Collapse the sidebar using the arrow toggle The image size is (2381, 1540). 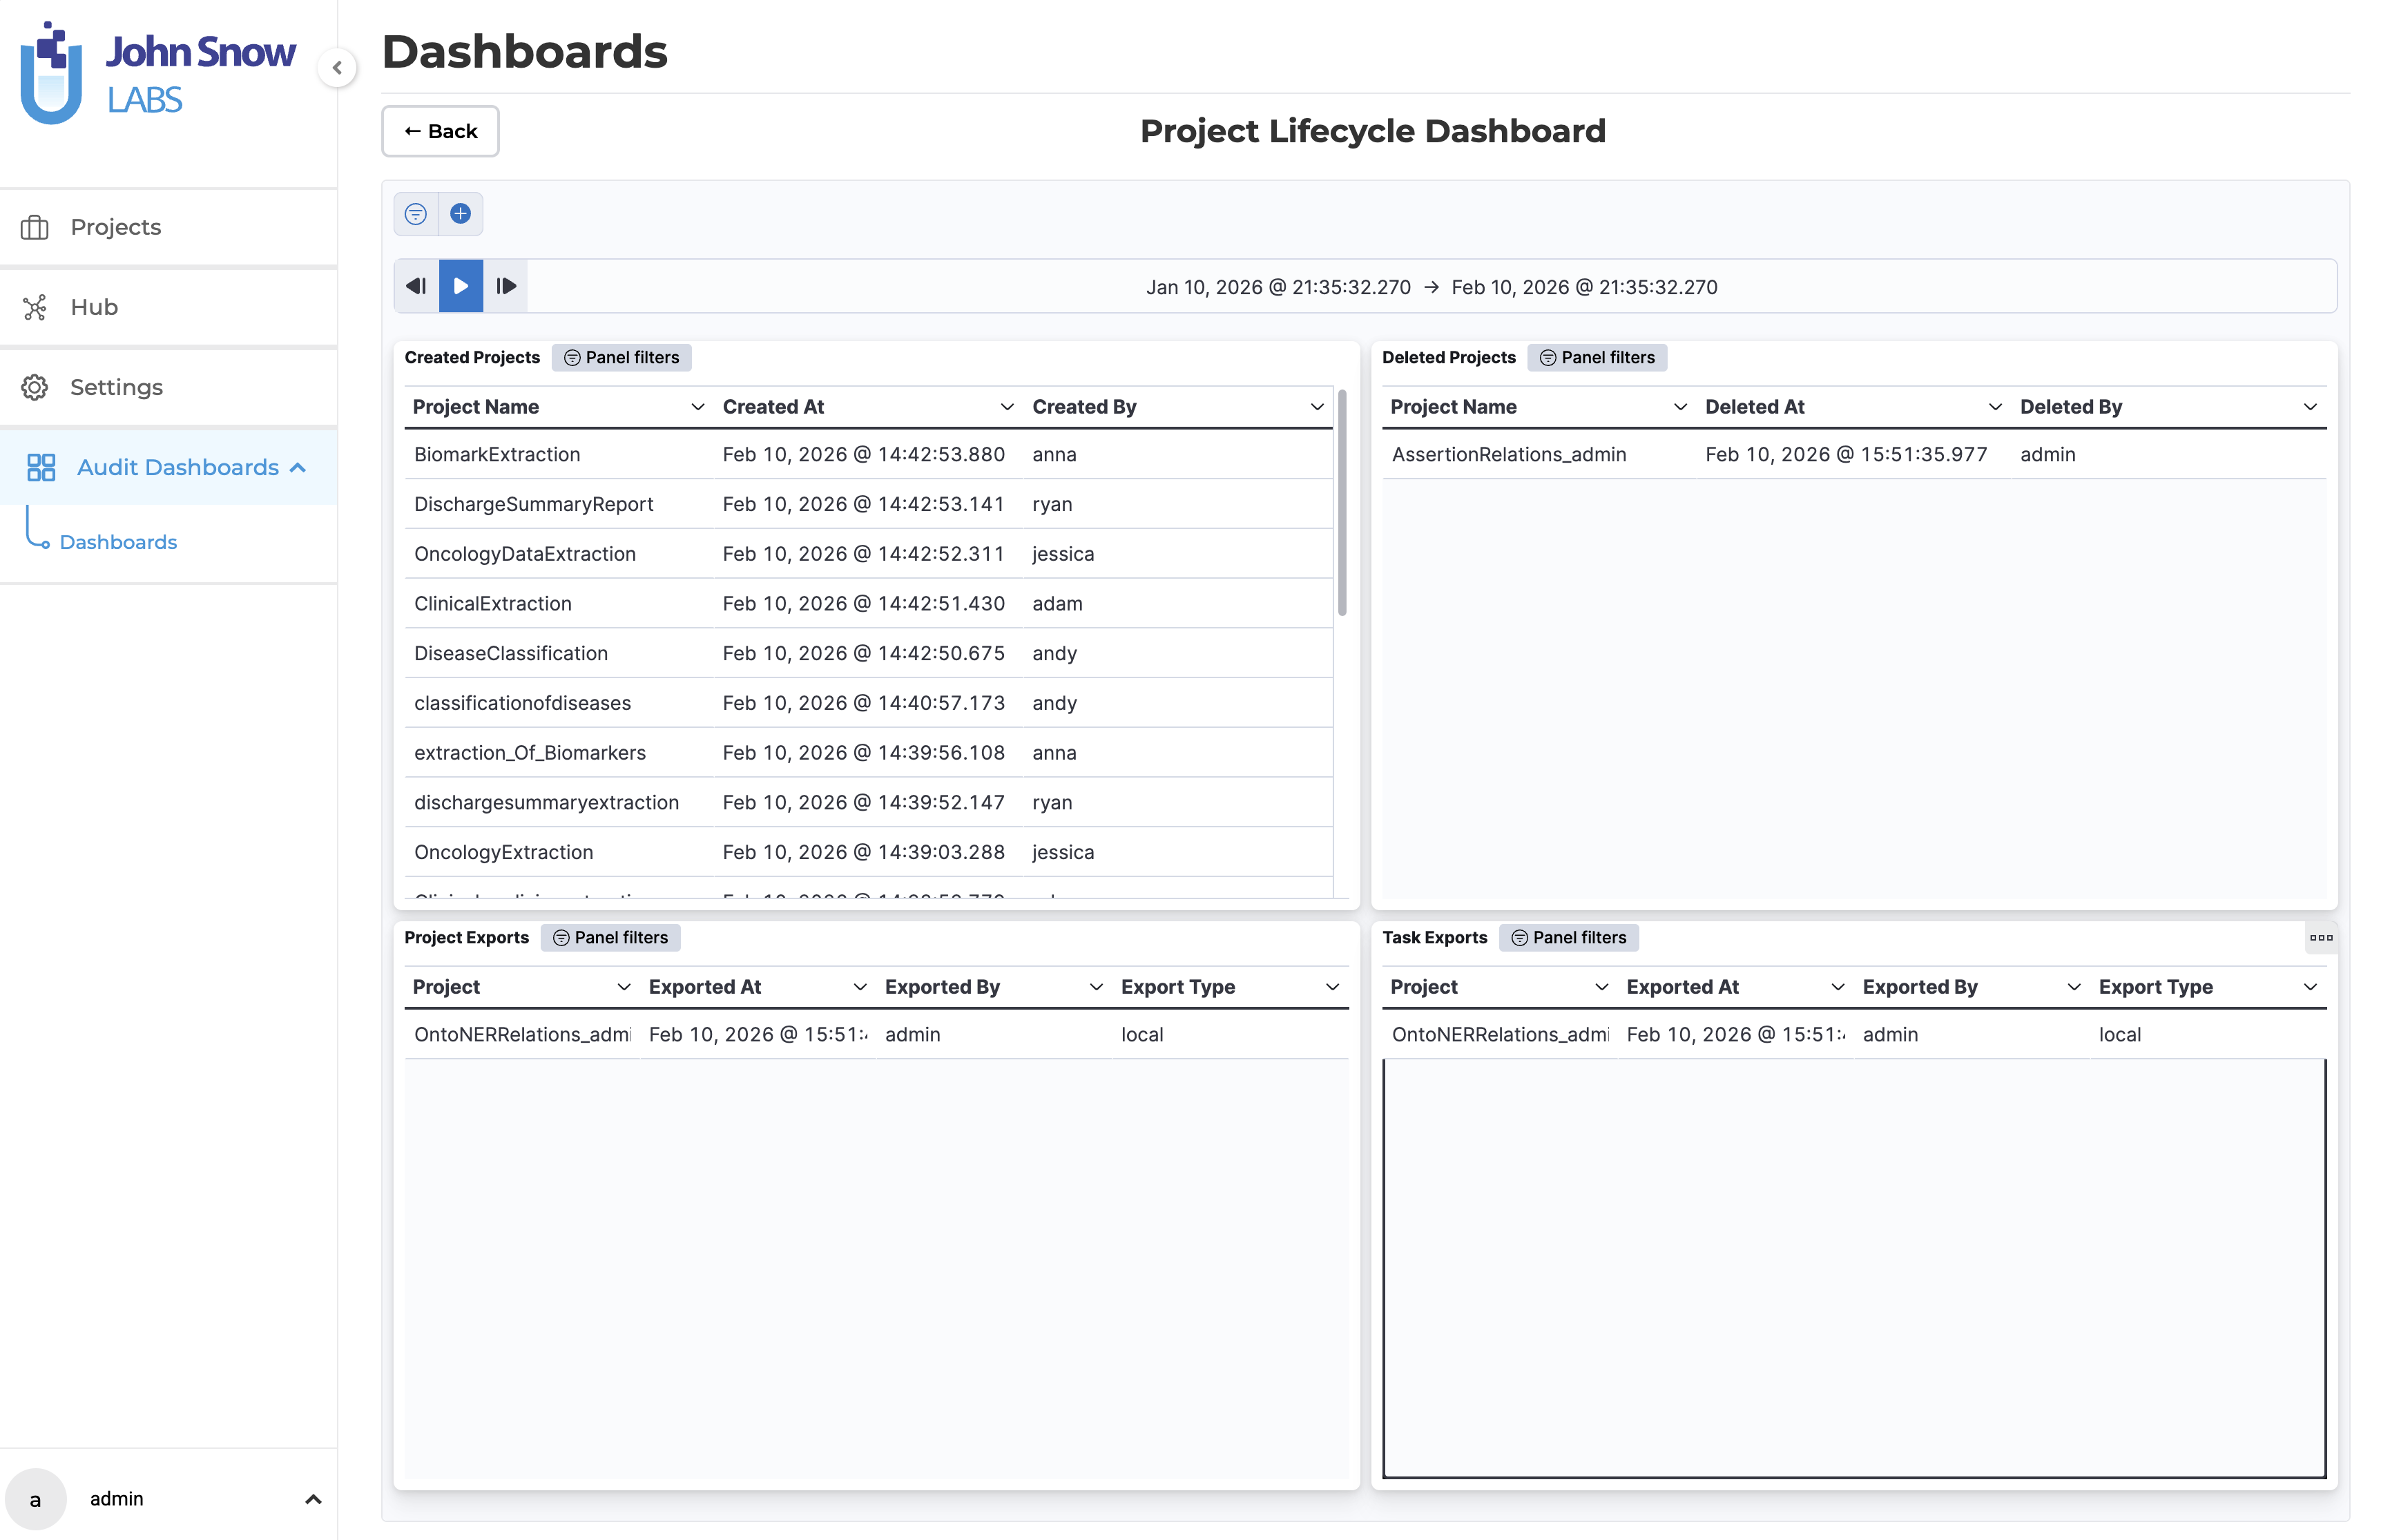338,68
